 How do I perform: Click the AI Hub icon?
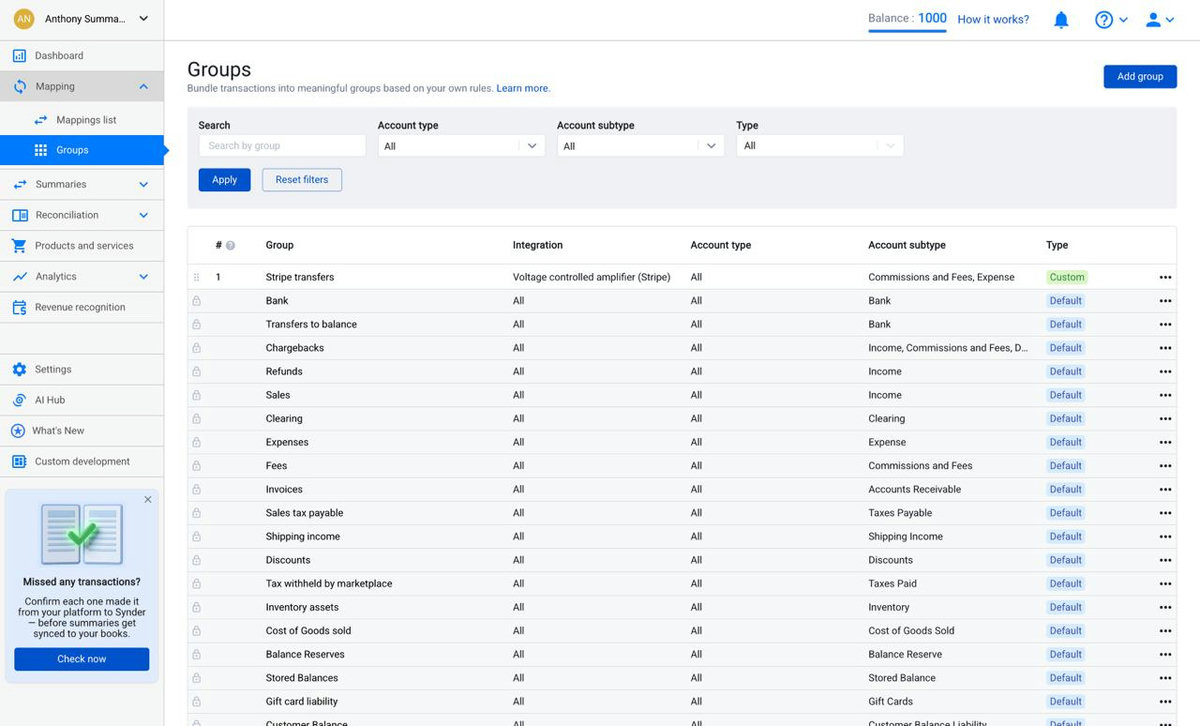[19, 400]
